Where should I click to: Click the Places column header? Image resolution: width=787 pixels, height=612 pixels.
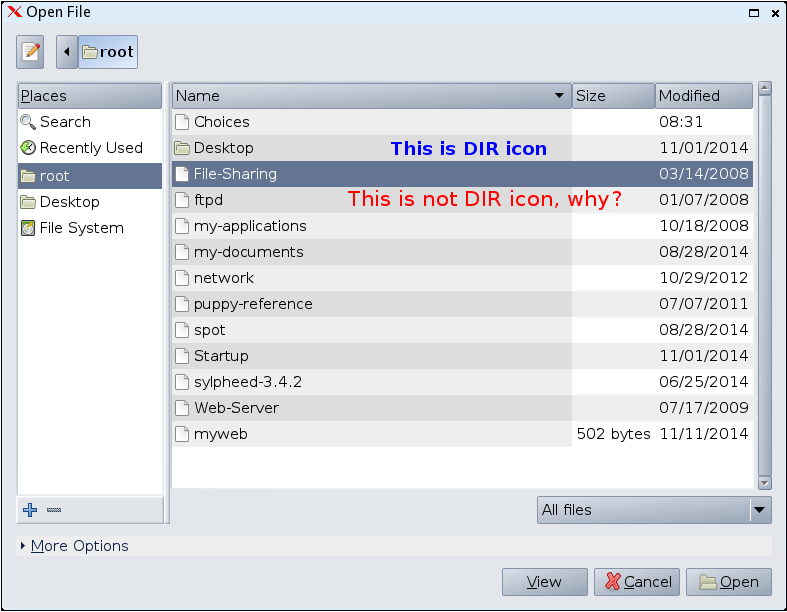coord(90,96)
